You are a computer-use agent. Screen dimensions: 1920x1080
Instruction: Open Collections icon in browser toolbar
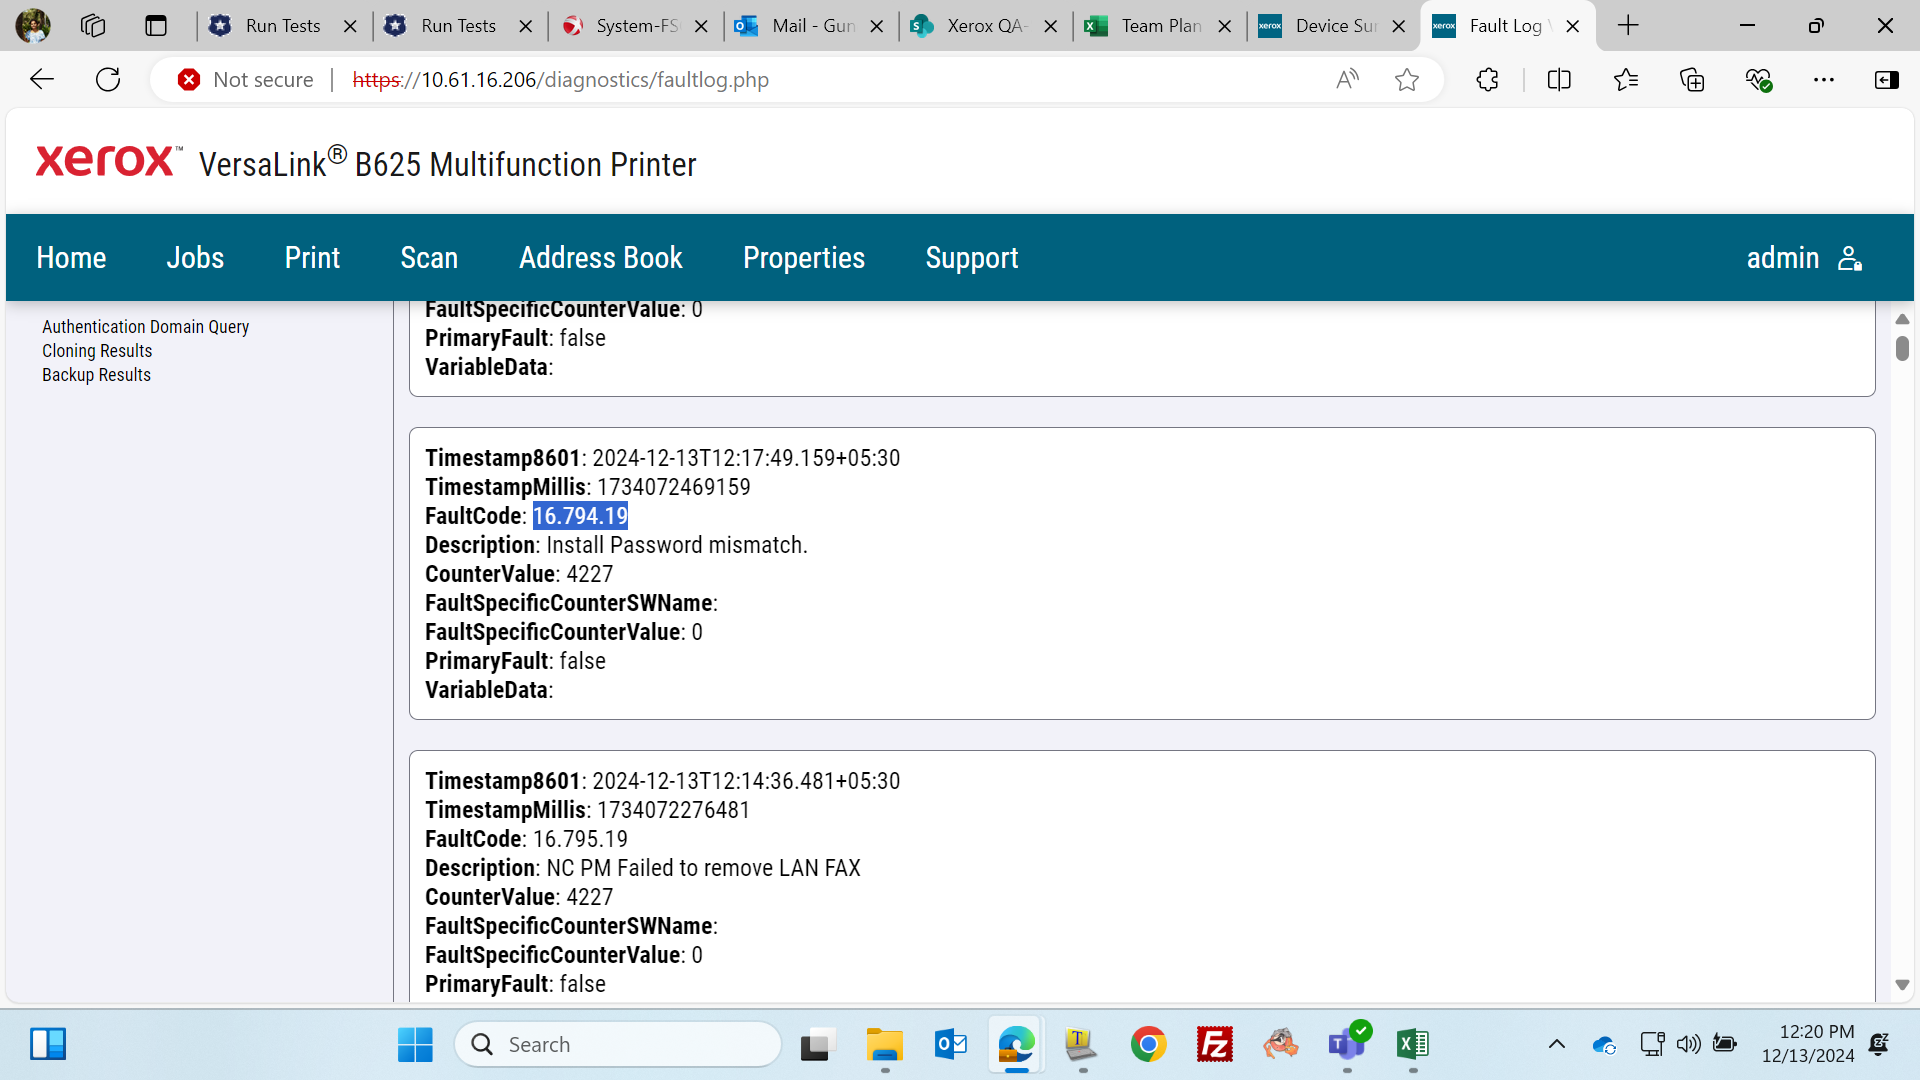[1692, 80]
